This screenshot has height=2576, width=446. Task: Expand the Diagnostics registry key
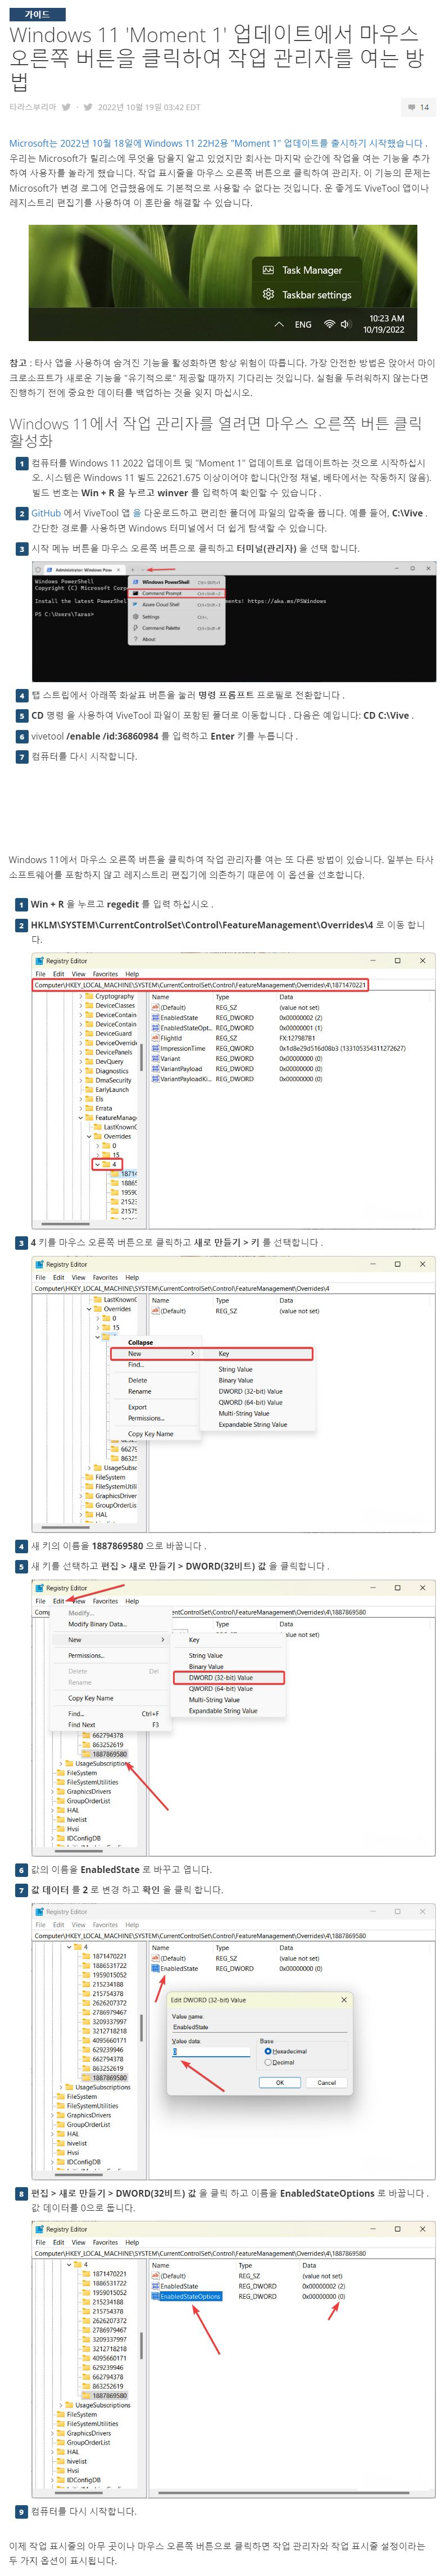click(x=81, y=1071)
